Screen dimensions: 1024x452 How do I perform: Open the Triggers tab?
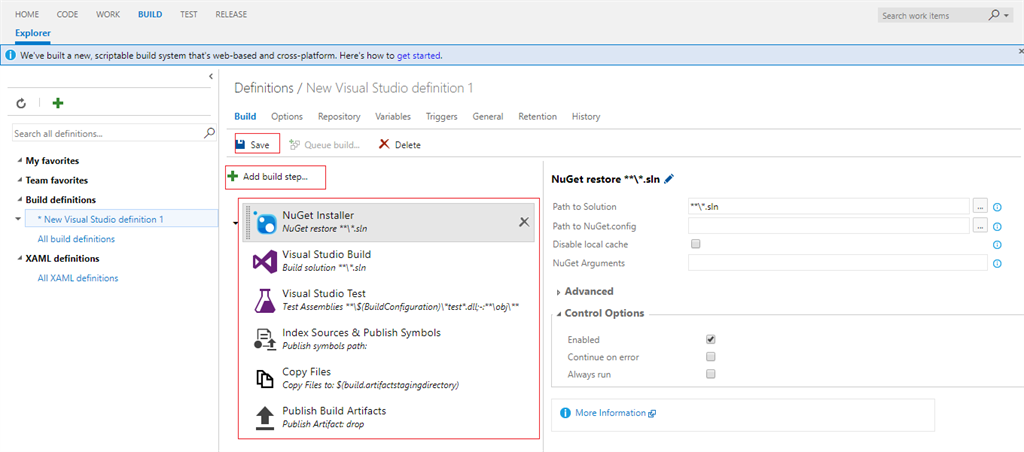tap(441, 117)
